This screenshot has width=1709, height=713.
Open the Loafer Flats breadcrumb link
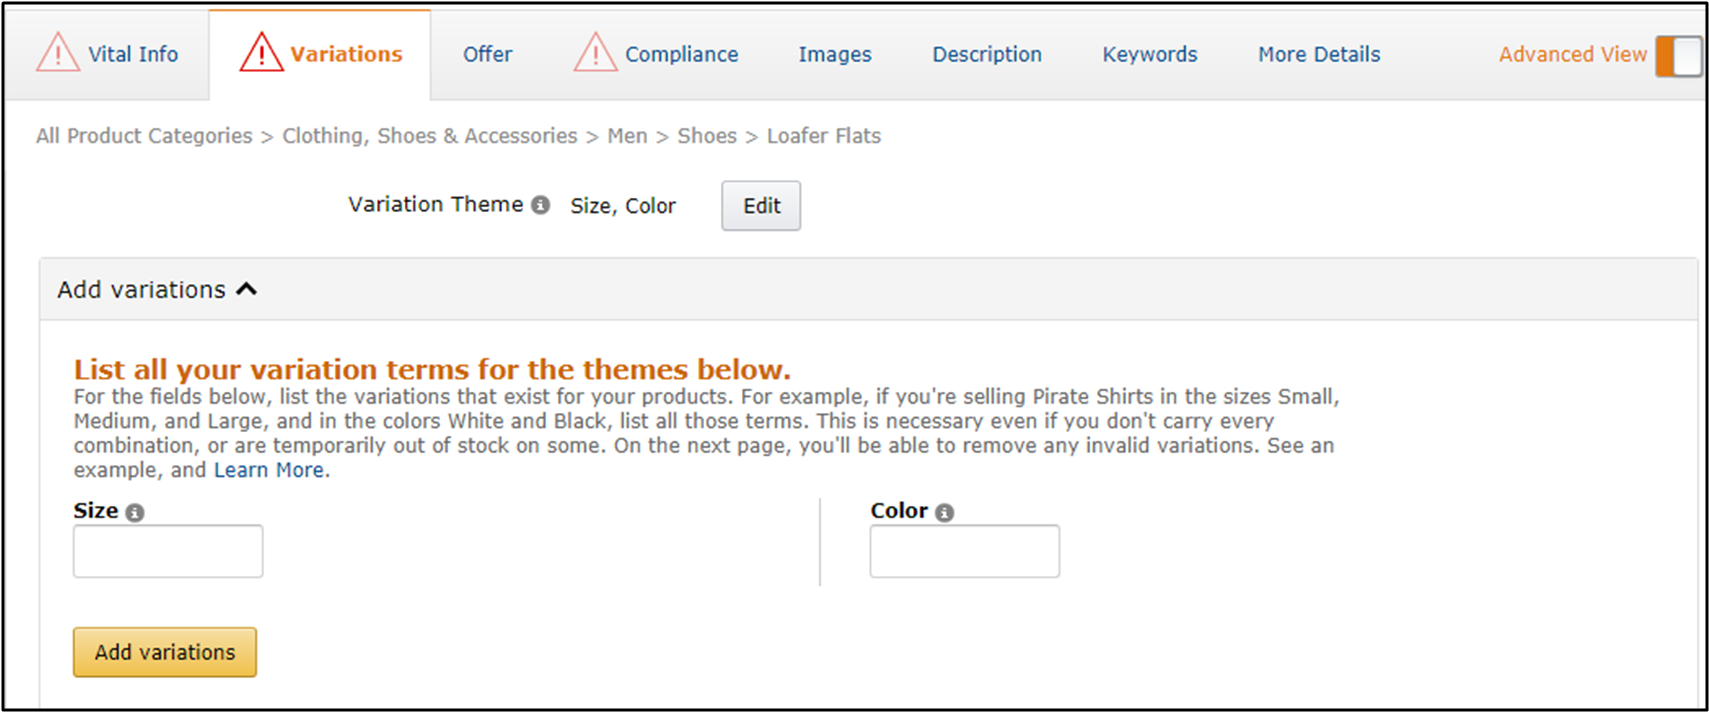coord(823,136)
